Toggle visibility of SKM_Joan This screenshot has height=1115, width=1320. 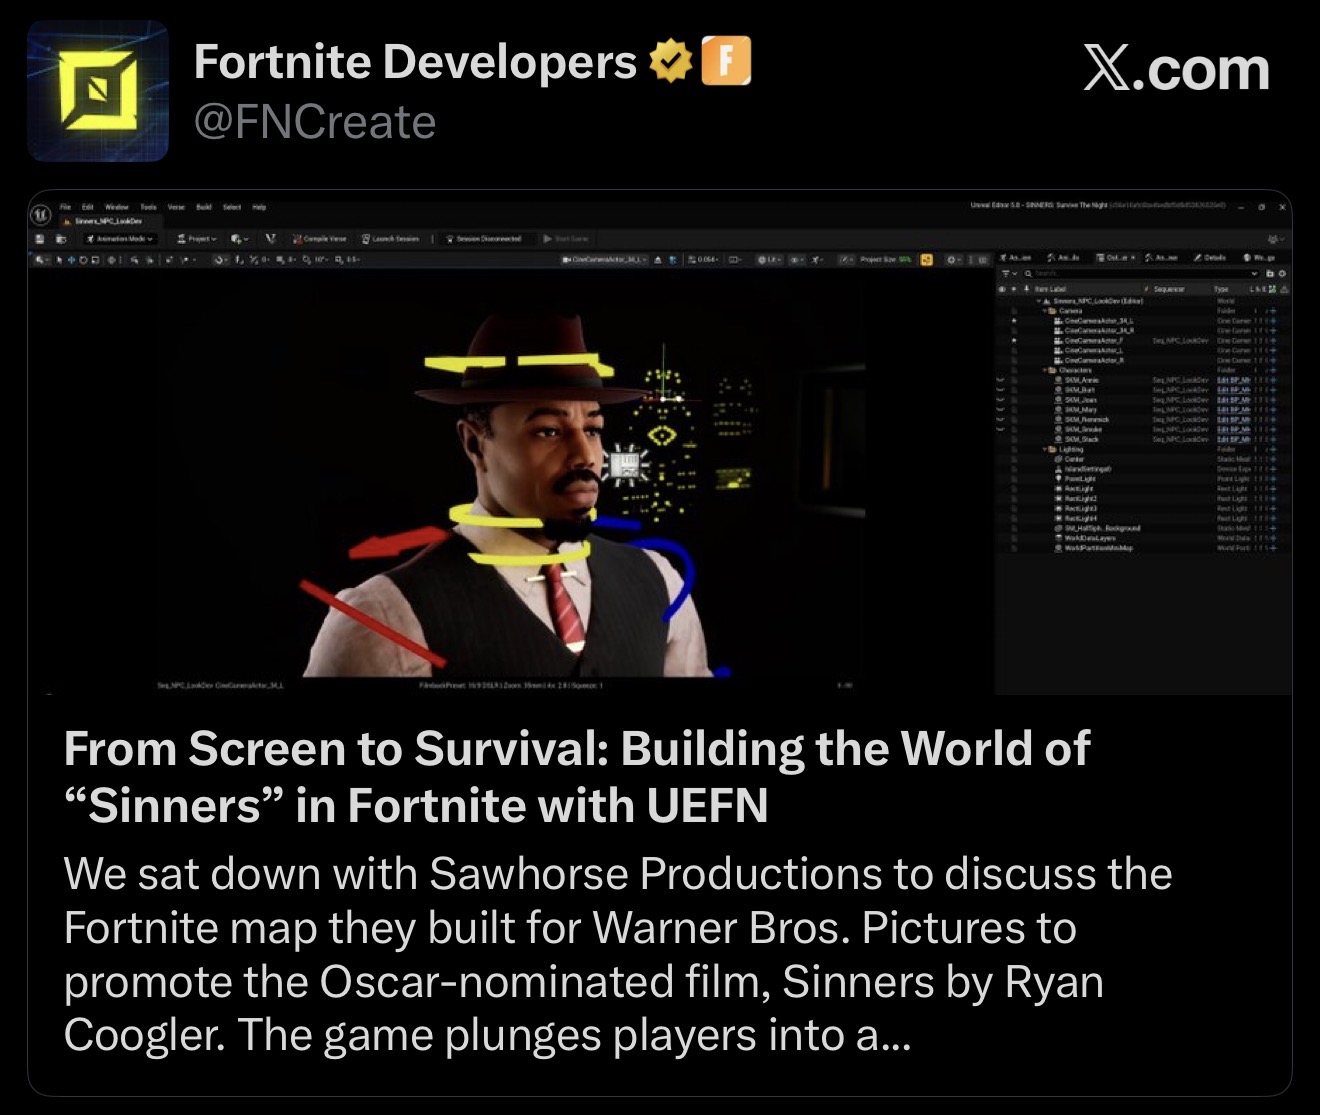click(x=1001, y=400)
